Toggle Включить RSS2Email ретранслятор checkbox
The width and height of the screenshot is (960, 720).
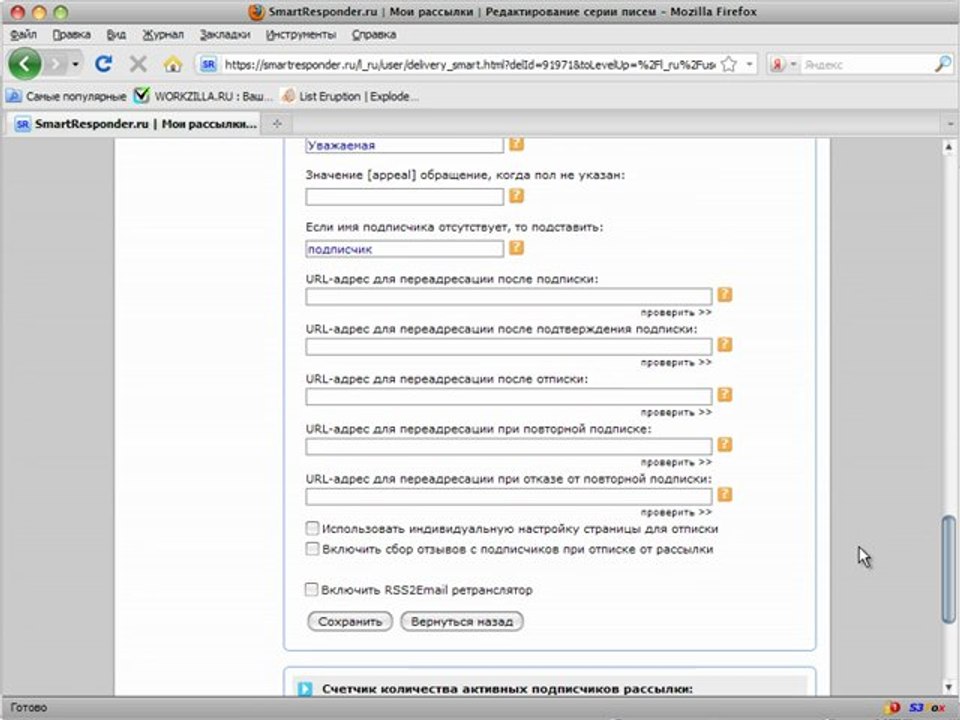pos(312,589)
